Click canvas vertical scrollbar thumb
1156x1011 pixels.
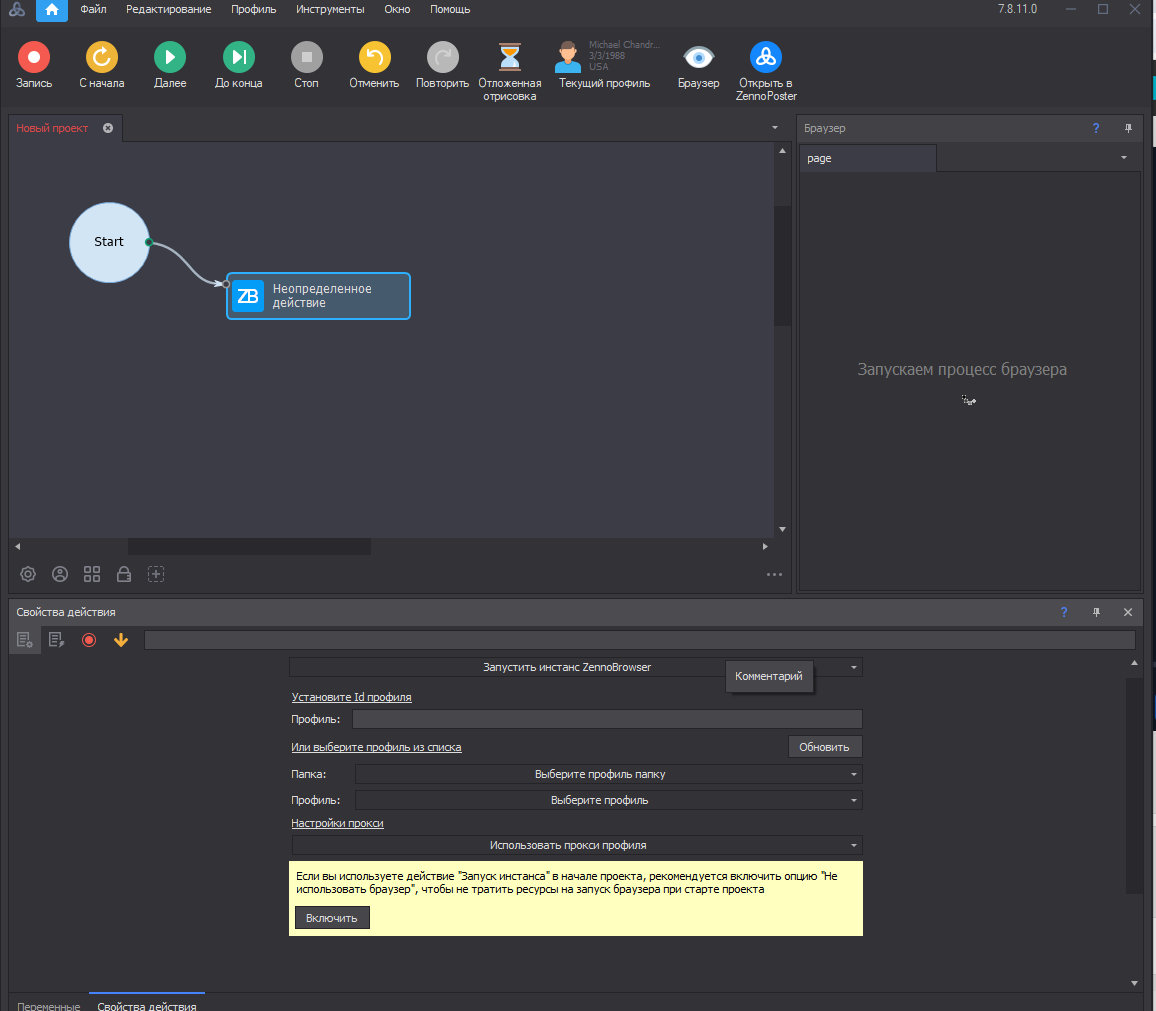tap(782, 265)
